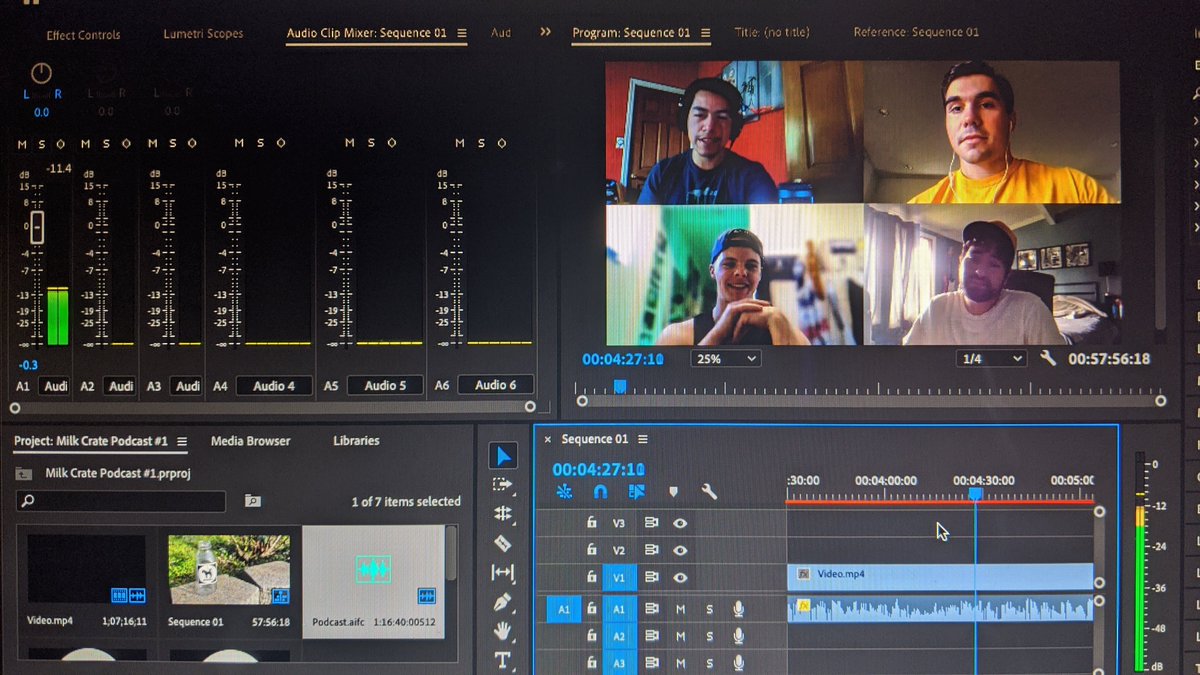The height and width of the screenshot is (675, 1200).
Task: Click the Audio 6 channel name field
Action: 495,385
